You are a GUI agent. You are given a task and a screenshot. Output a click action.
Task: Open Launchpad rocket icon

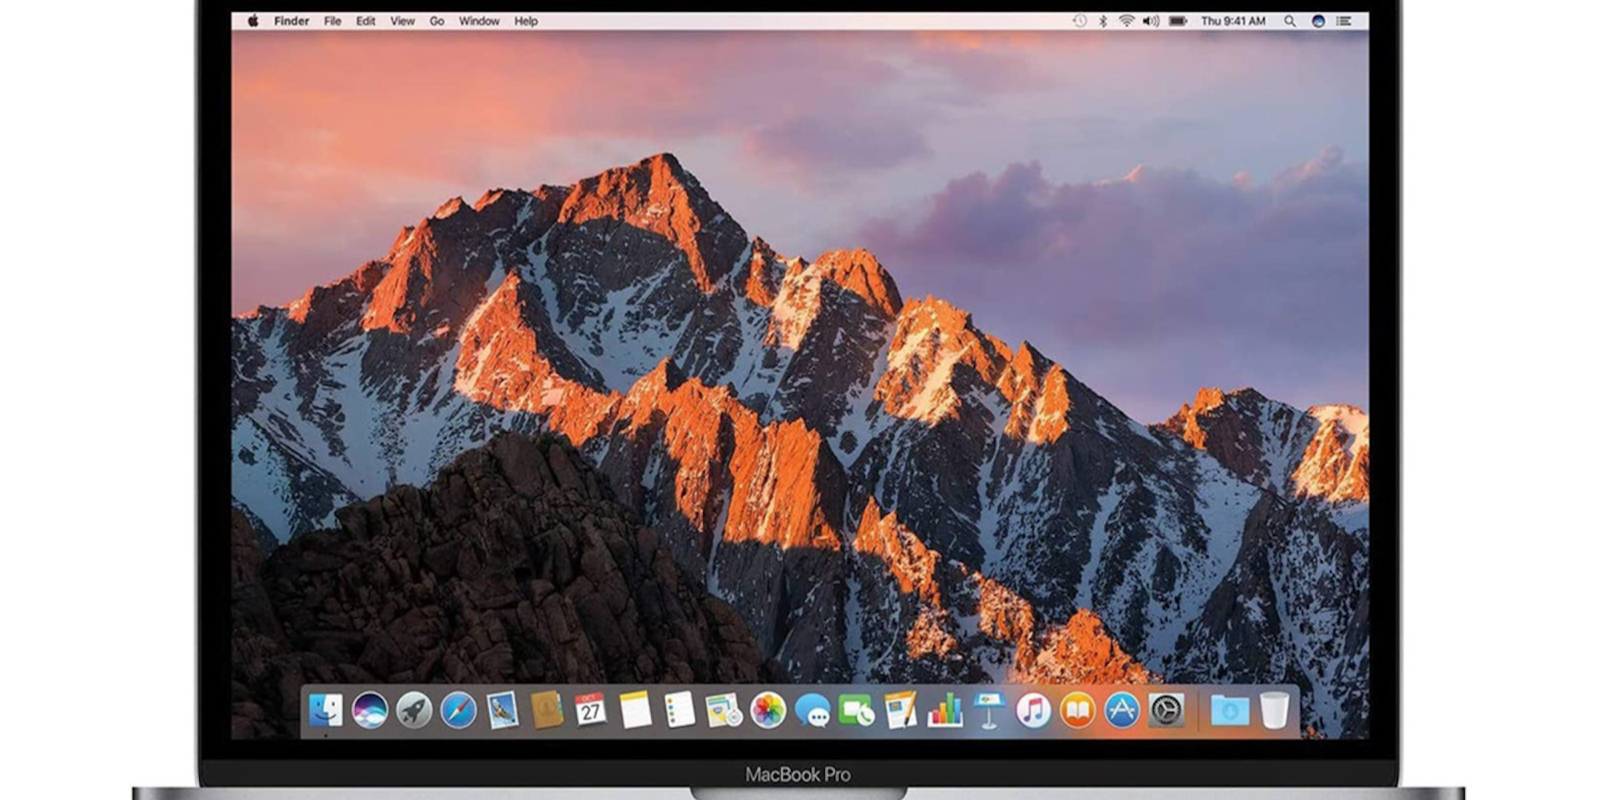[414, 711]
